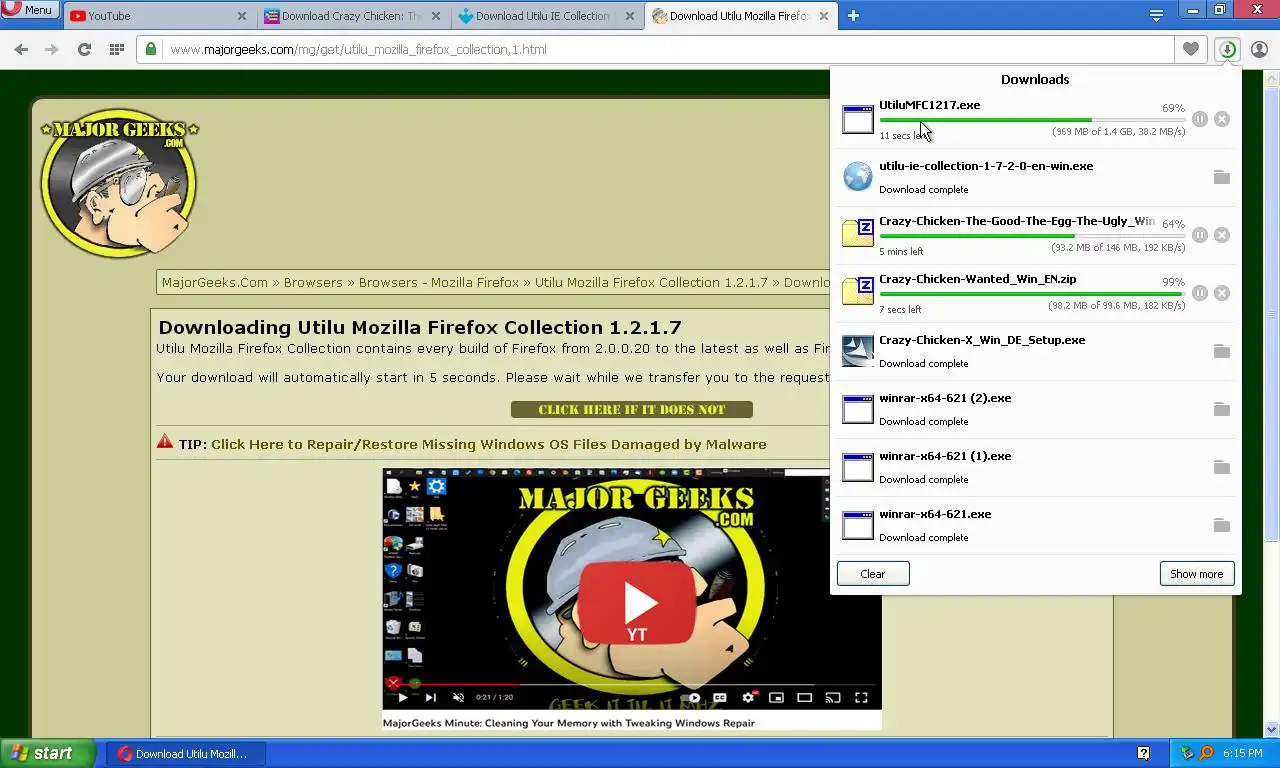Viewport: 1280px width, 768px height.
Task: Go forward to next page
Action: click(x=52, y=49)
